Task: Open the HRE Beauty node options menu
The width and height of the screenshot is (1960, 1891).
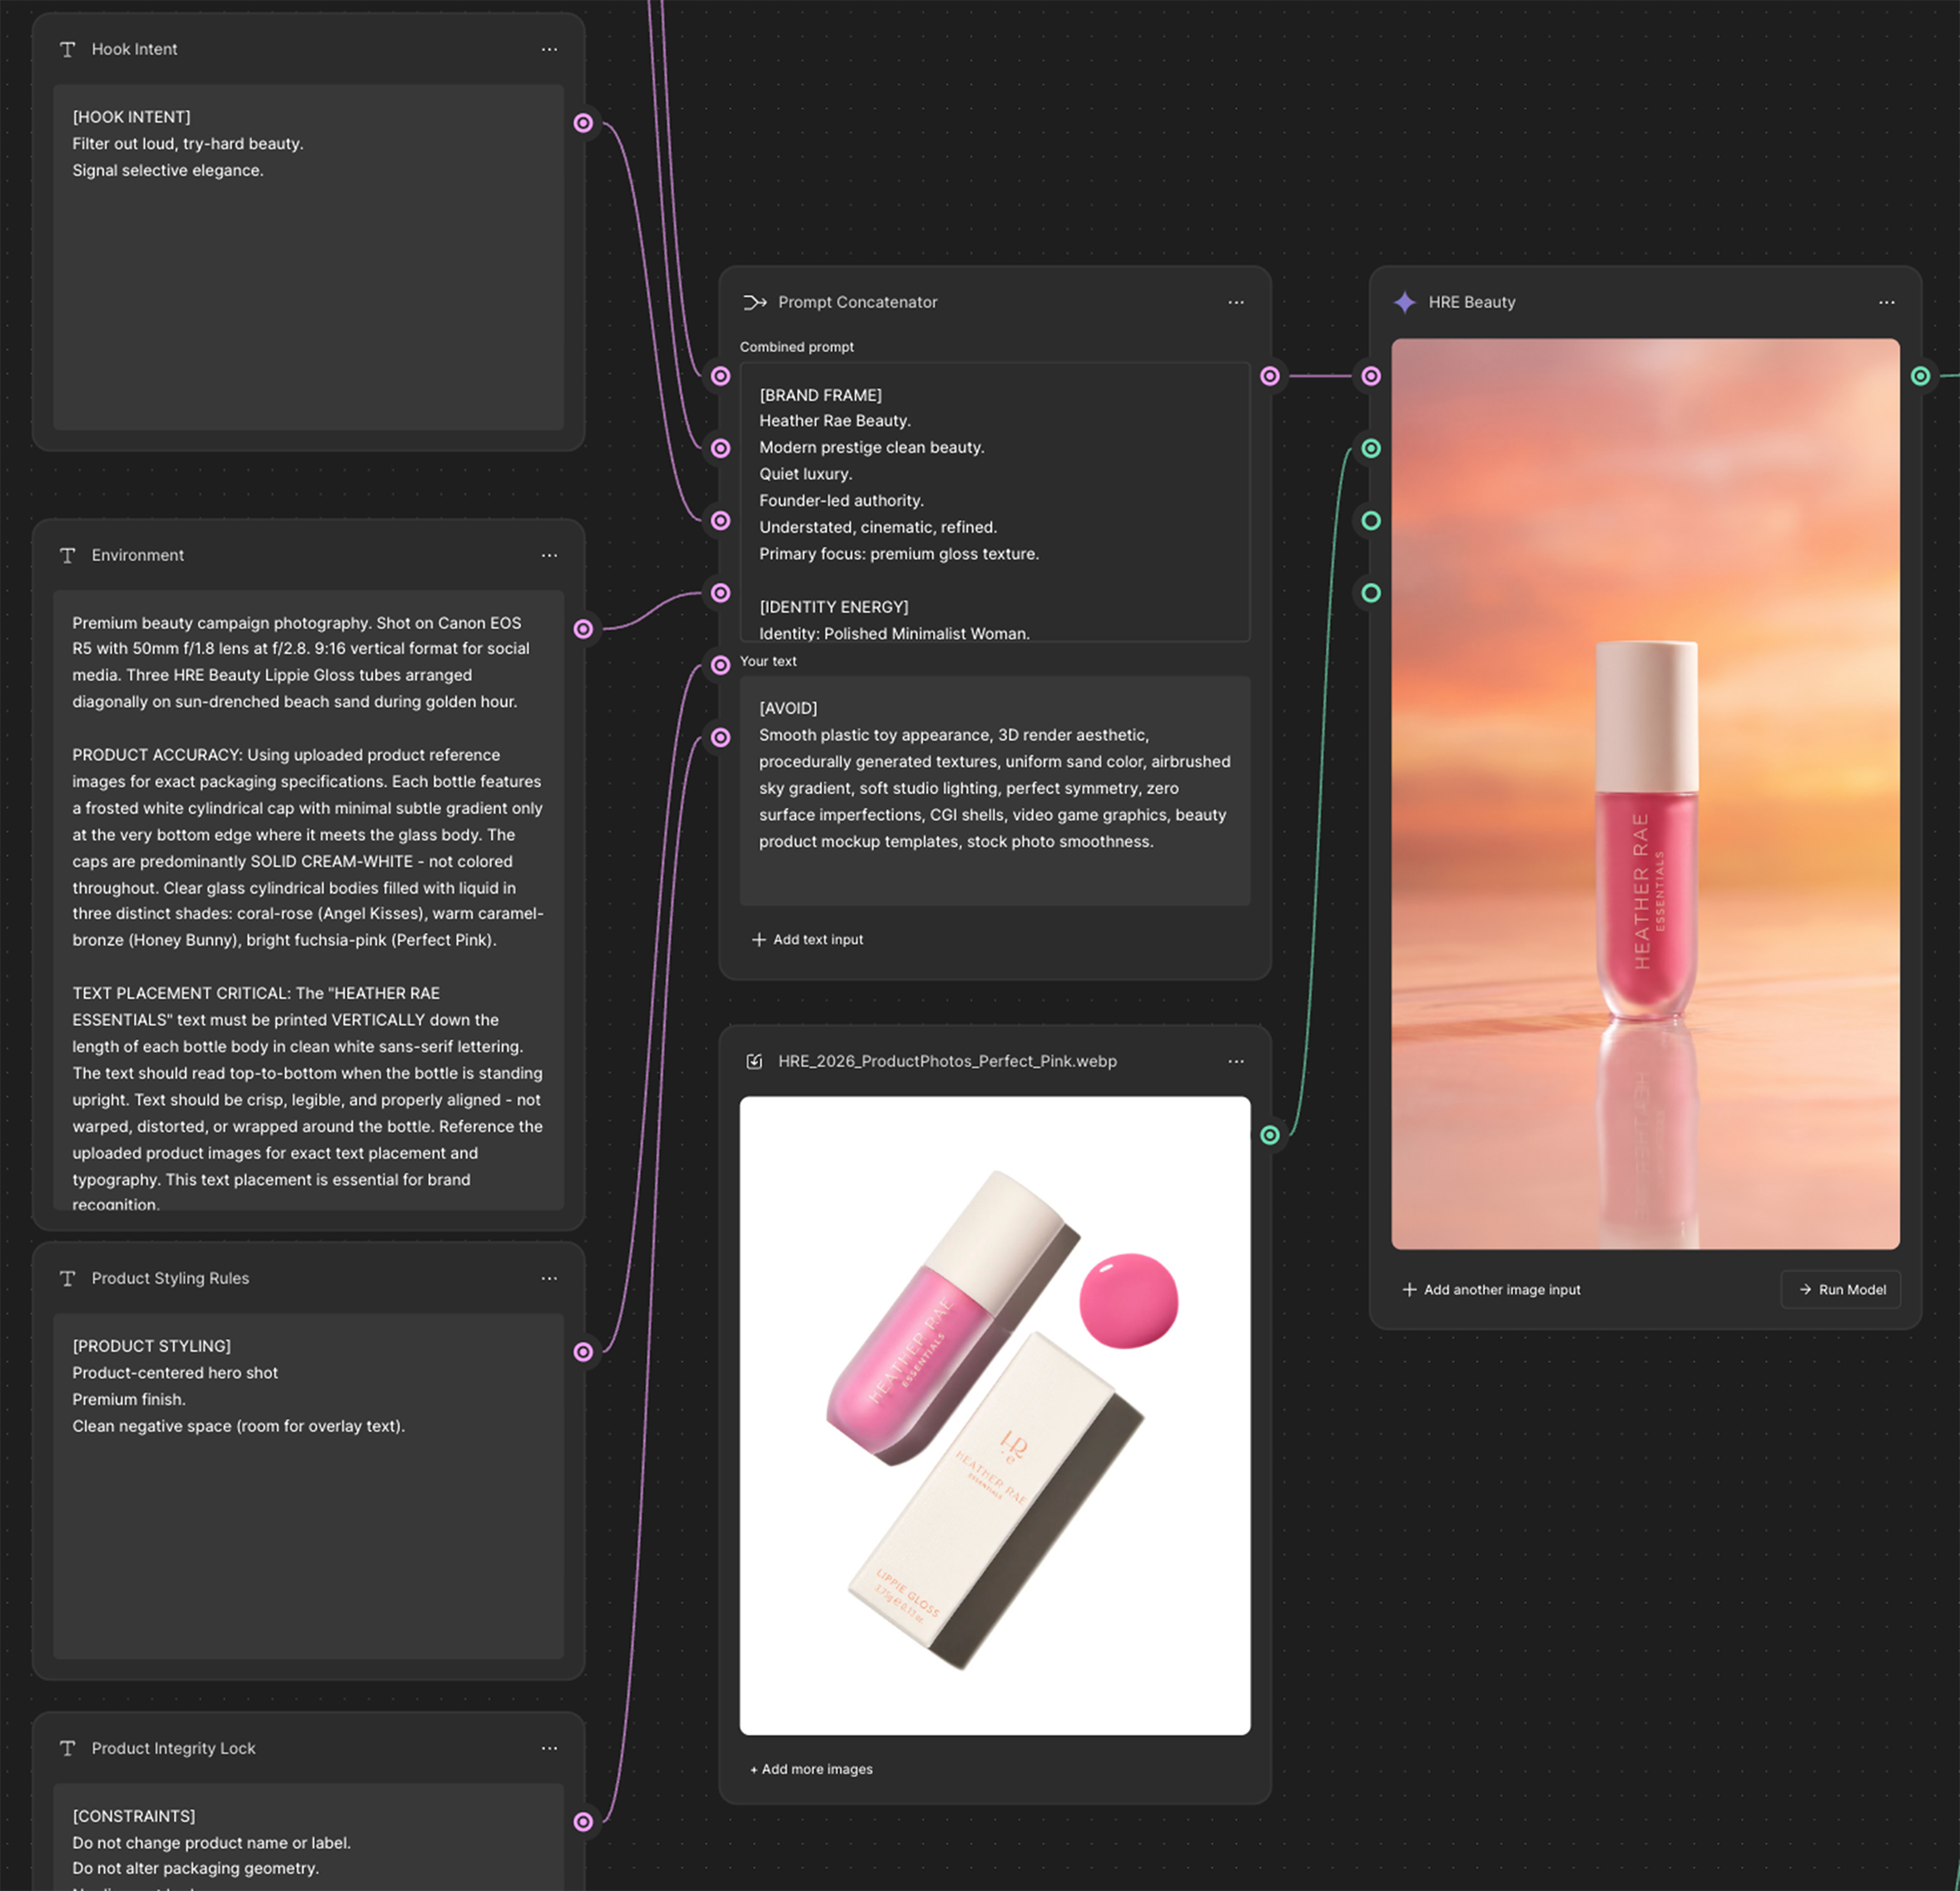Action: [x=1886, y=302]
